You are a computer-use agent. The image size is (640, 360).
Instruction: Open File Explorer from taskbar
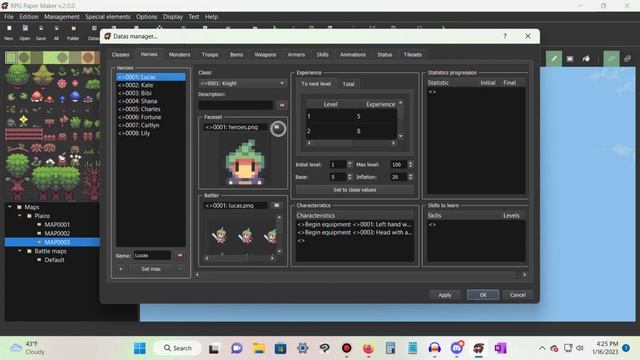(259, 348)
